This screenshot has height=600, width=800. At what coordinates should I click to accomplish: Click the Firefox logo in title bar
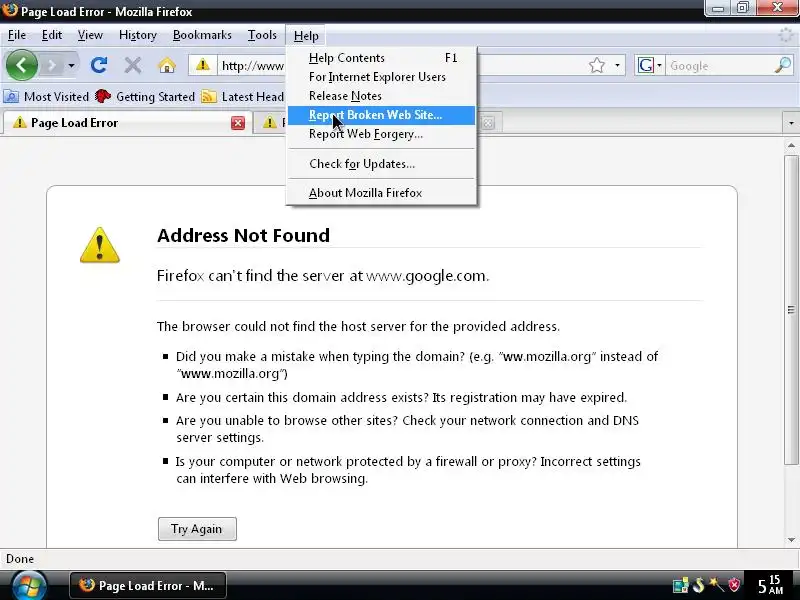tap(10, 10)
